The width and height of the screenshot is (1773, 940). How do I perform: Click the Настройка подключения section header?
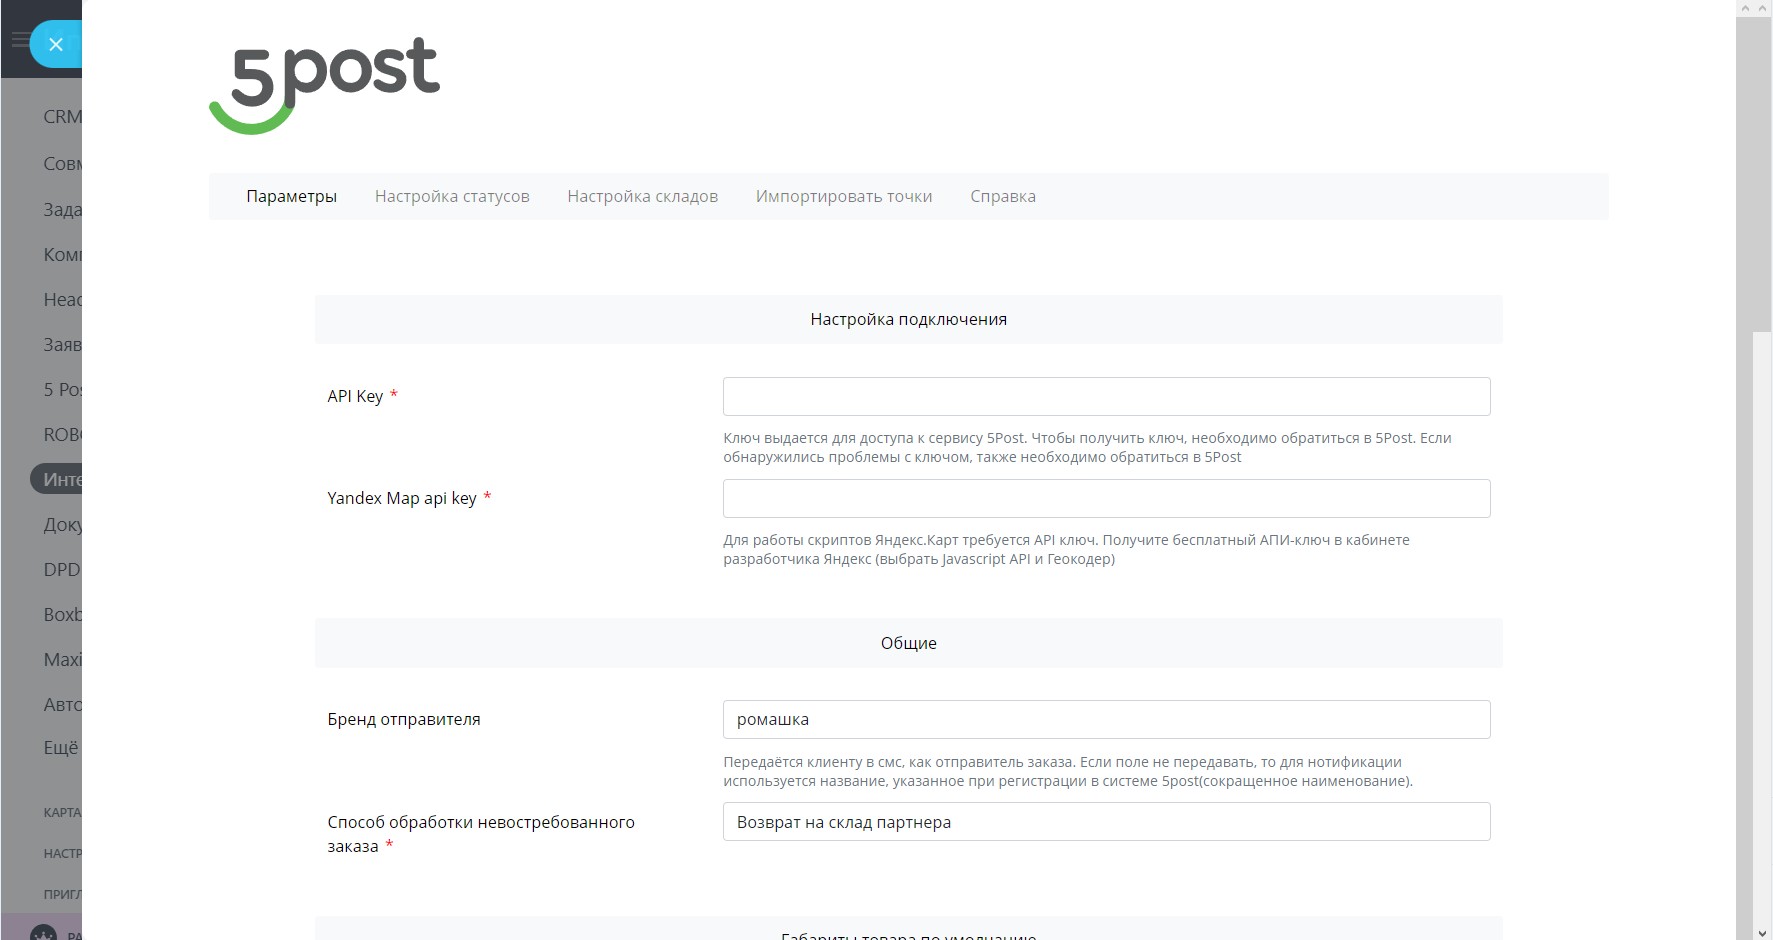[908, 319]
